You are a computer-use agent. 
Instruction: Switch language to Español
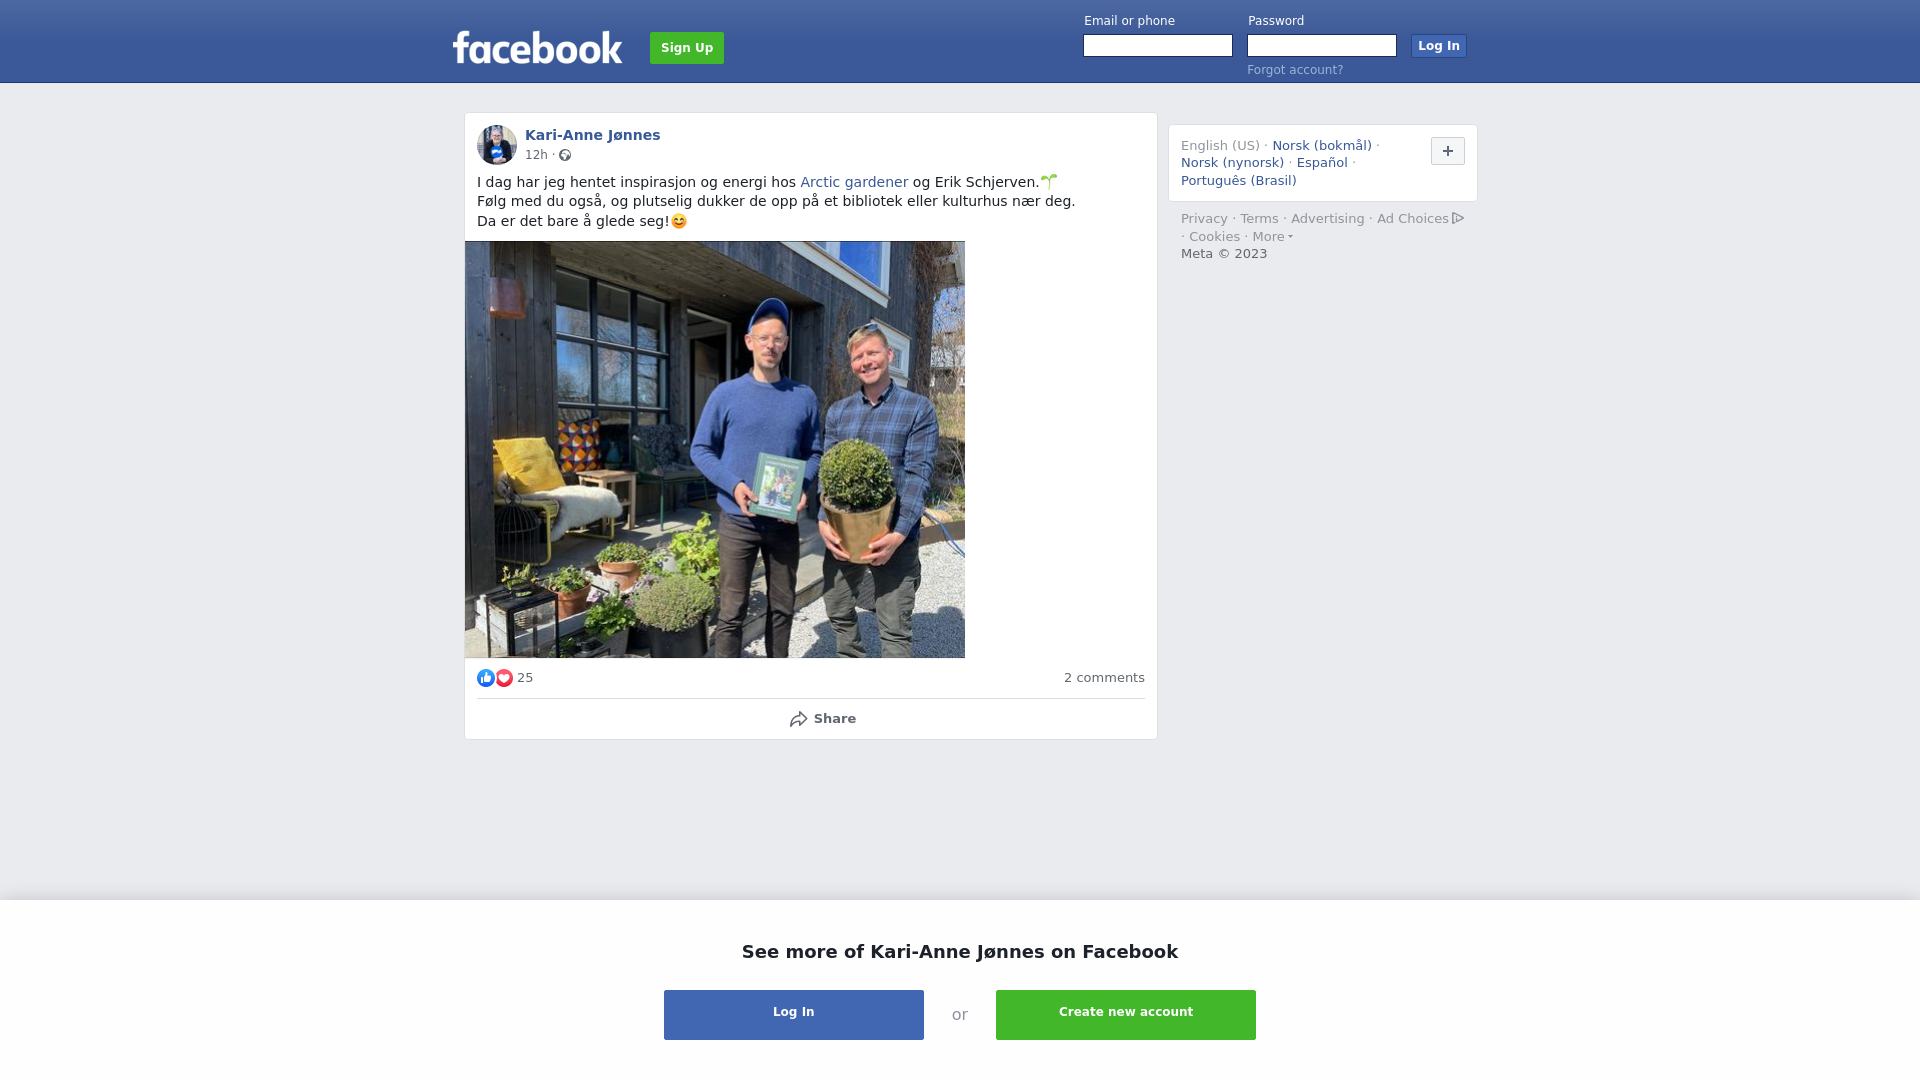pos(1322,163)
